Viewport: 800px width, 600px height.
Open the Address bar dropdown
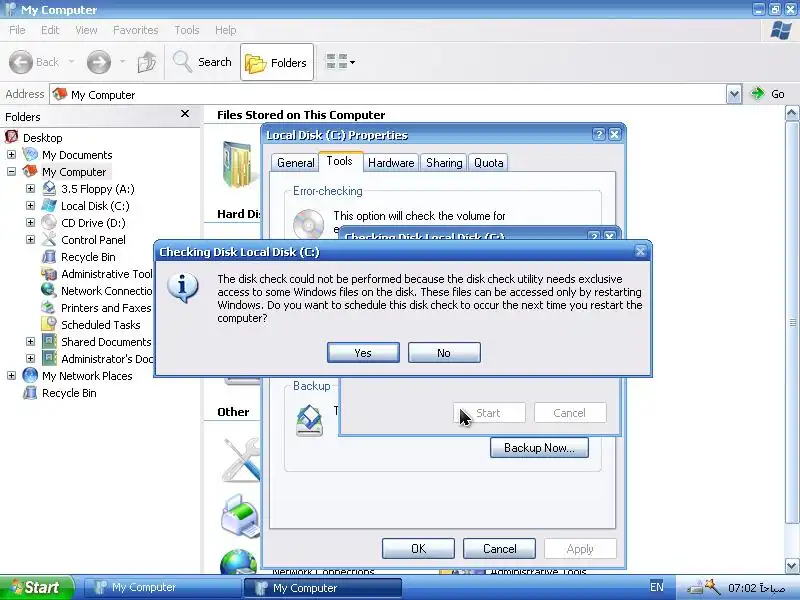point(734,94)
